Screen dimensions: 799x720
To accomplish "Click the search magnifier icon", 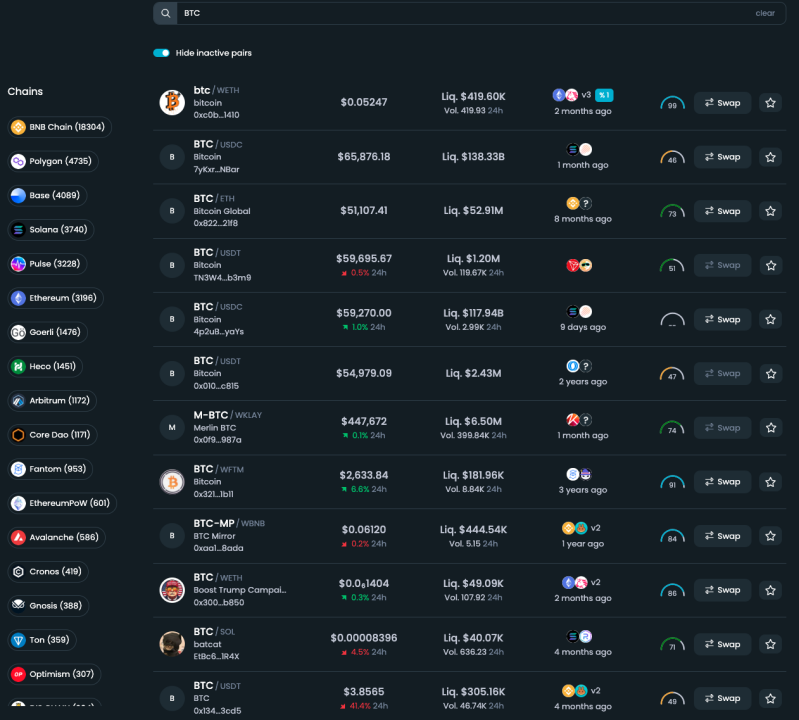I will point(166,13).
